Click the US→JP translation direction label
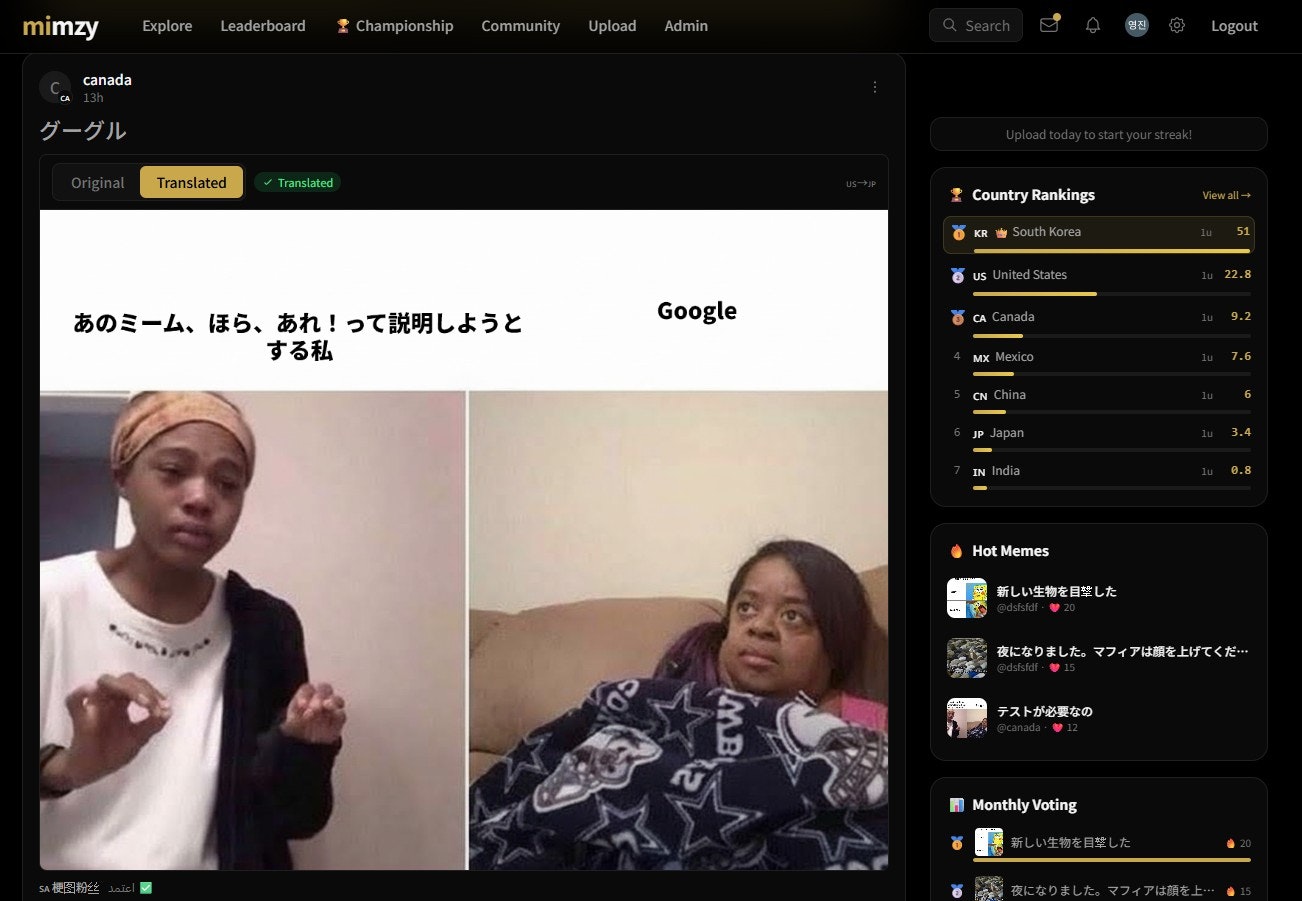The width and height of the screenshot is (1302, 901). point(861,184)
